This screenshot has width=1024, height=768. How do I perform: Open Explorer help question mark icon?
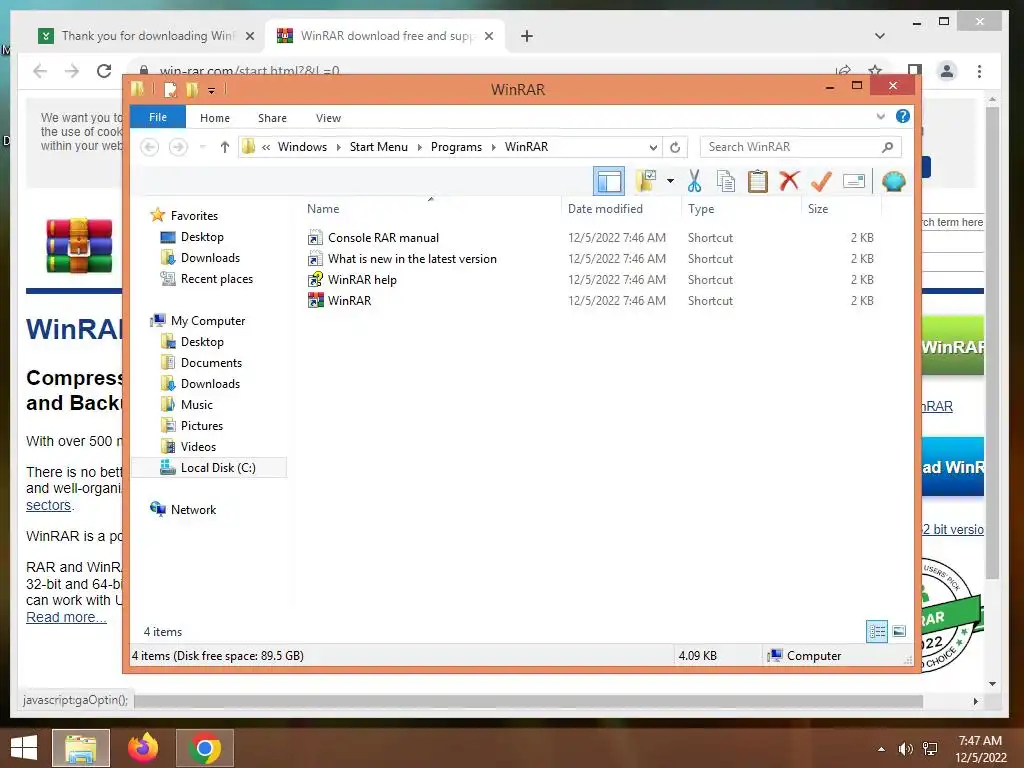click(903, 116)
